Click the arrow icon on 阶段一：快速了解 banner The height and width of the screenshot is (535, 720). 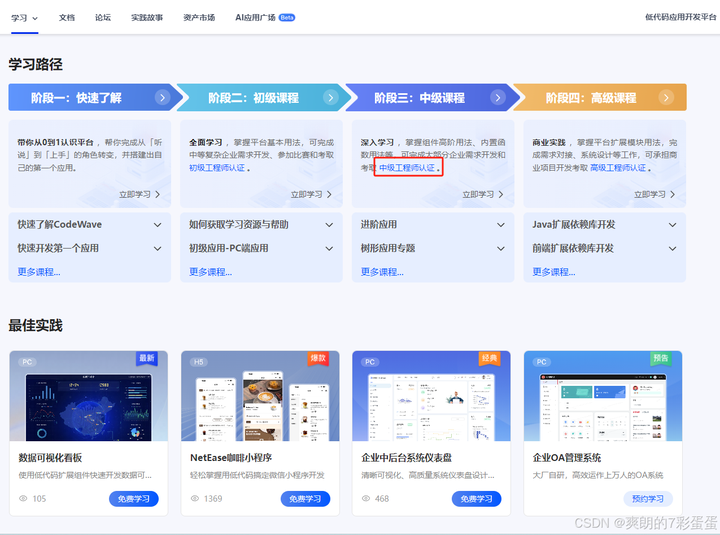pos(162,97)
